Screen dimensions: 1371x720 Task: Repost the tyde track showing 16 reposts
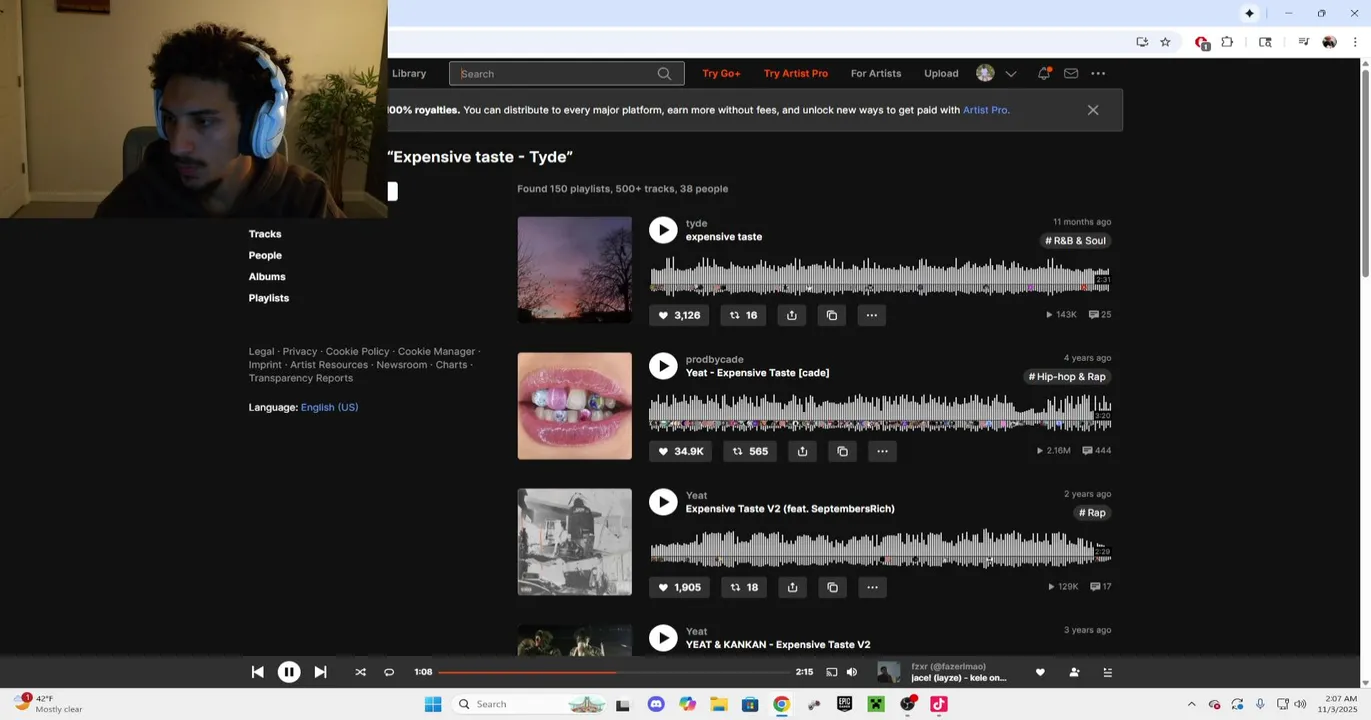point(743,315)
